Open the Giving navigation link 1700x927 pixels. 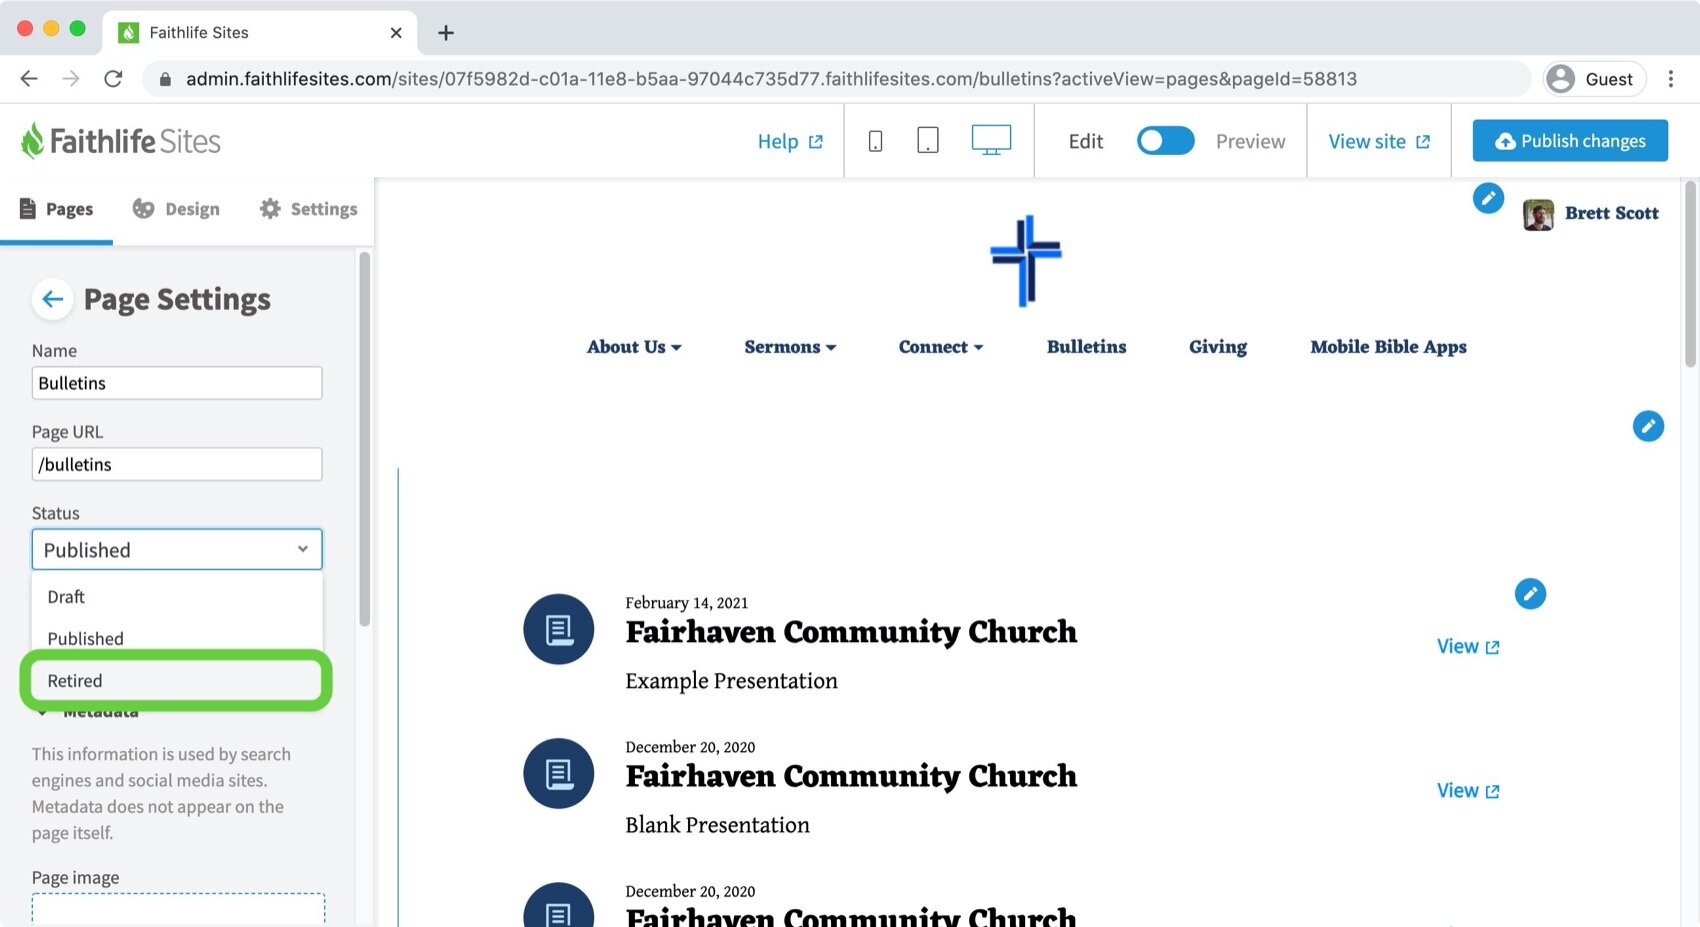coord(1218,347)
